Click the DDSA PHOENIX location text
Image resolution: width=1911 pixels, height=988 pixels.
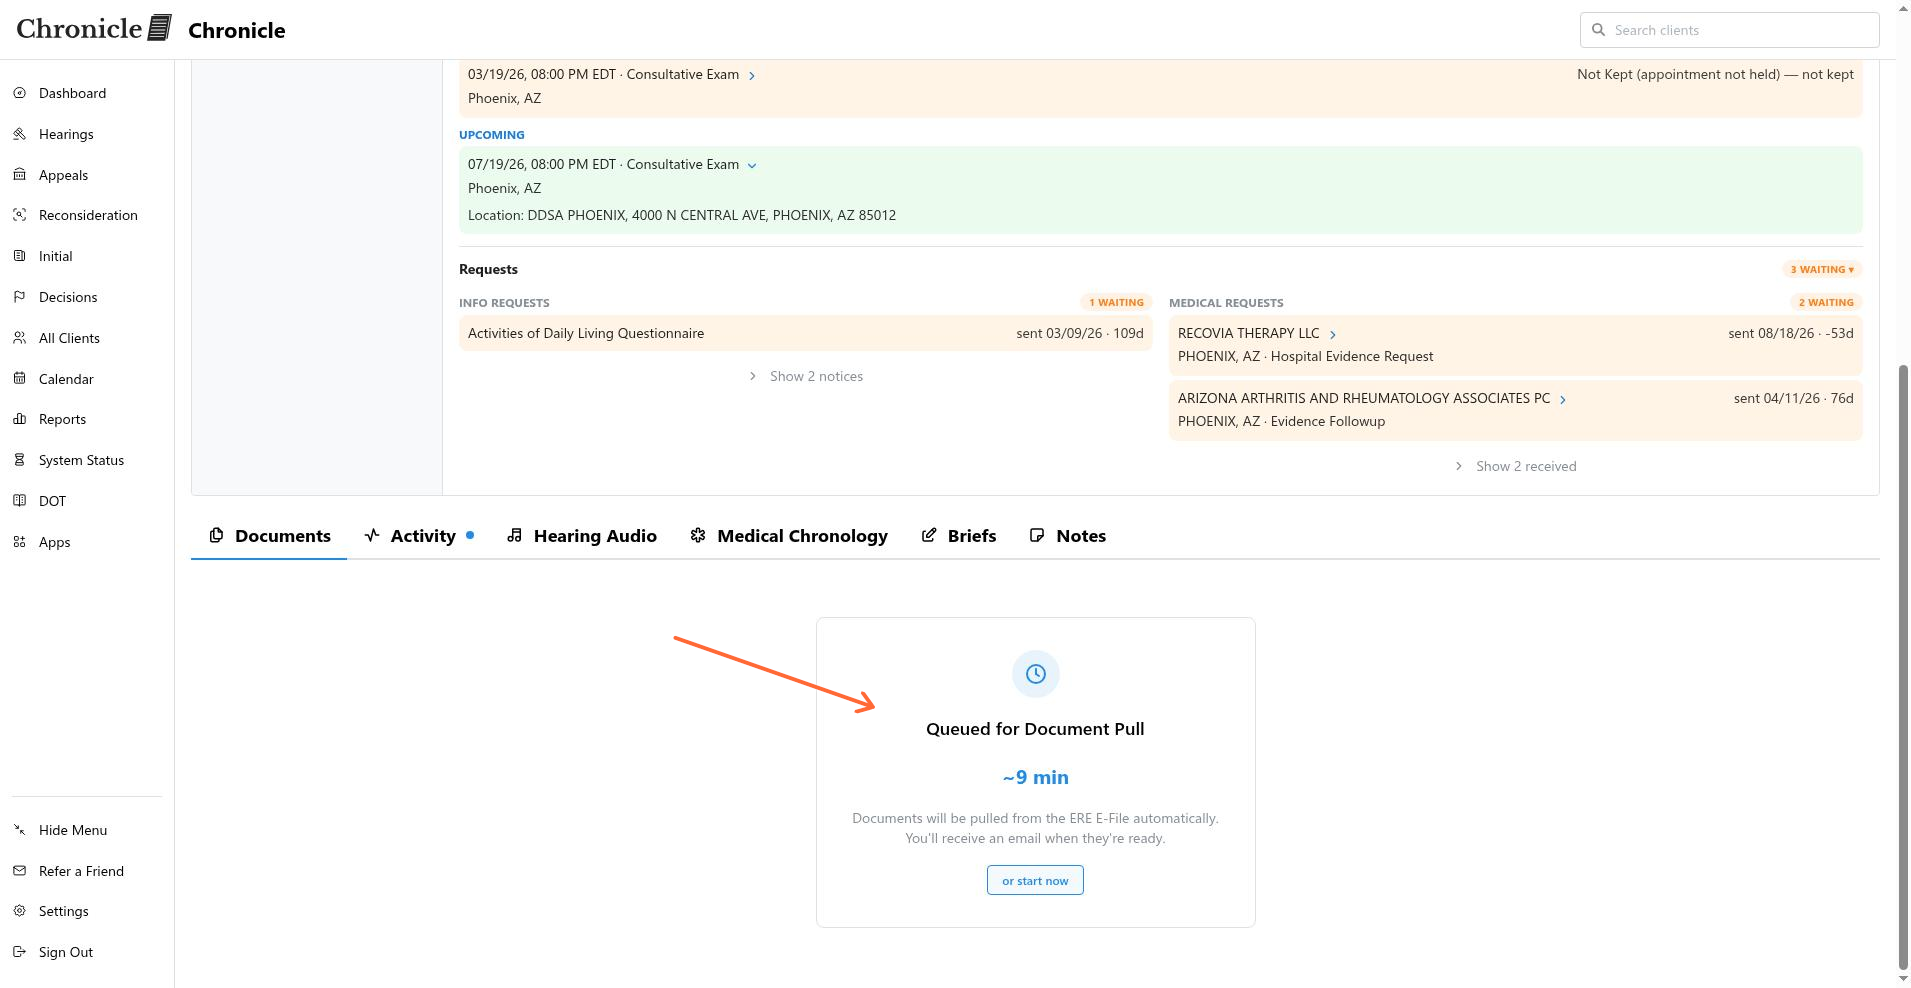[x=682, y=215]
